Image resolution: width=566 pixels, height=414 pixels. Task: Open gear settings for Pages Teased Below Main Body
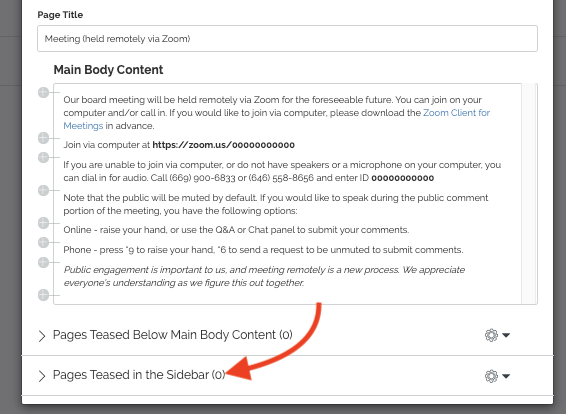tap(491, 335)
